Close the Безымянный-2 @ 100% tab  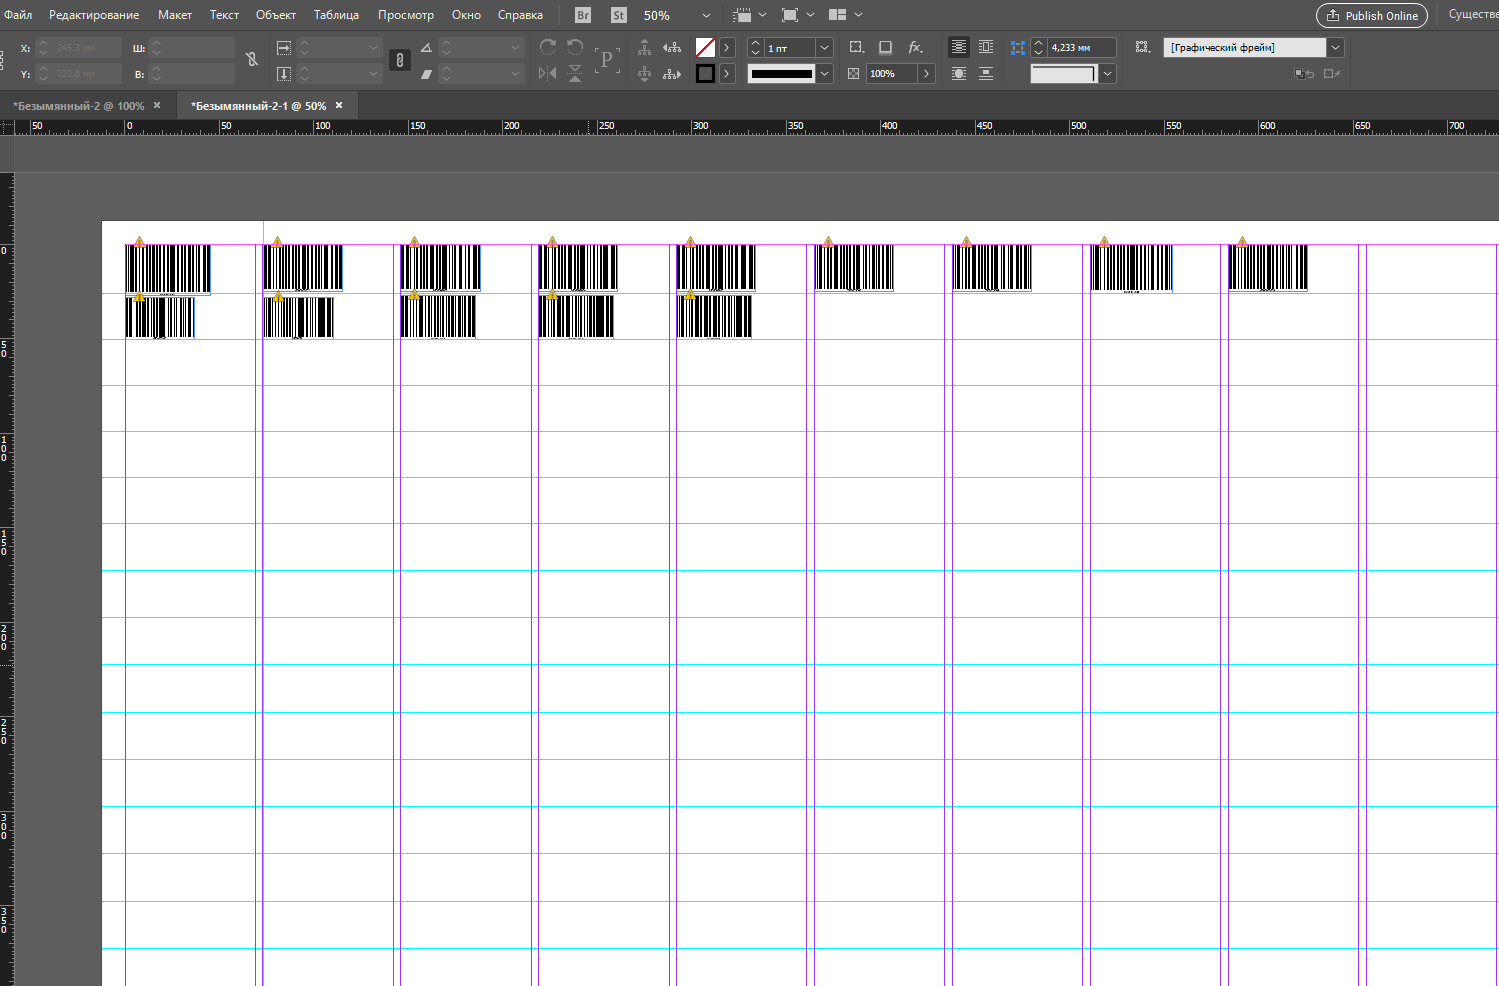157,105
